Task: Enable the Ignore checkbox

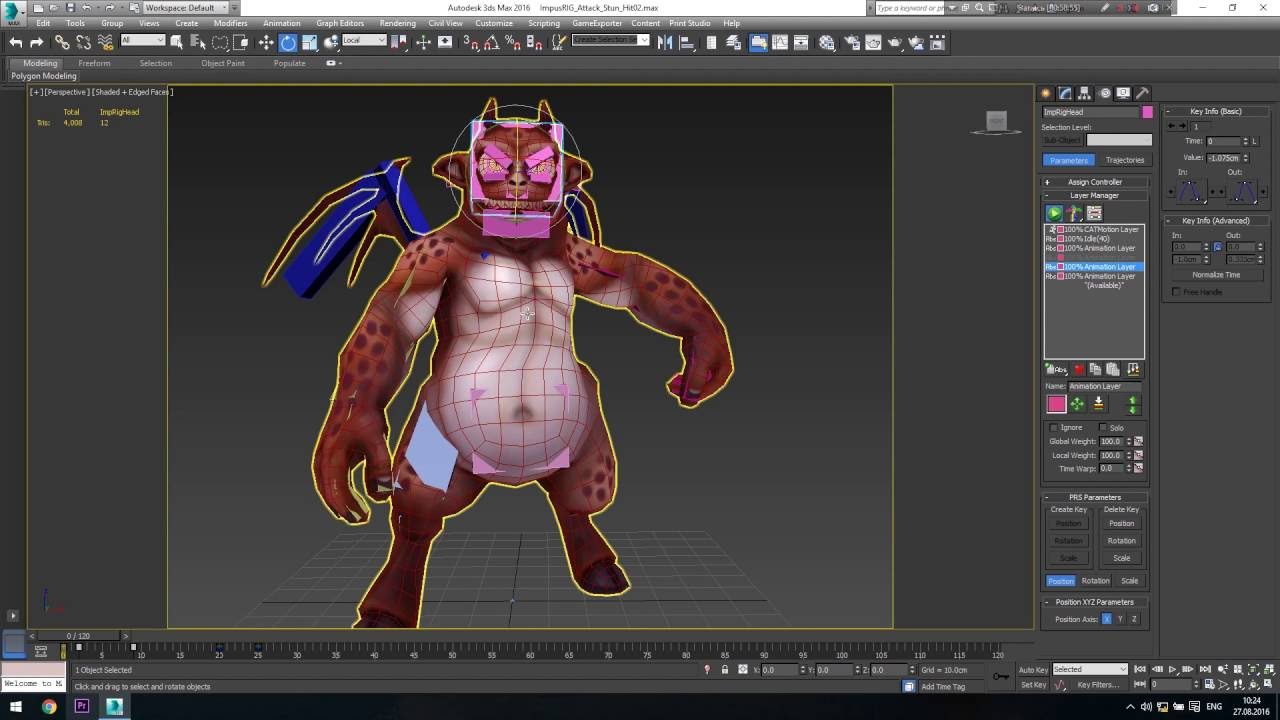Action: click(x=1054, y=427)
